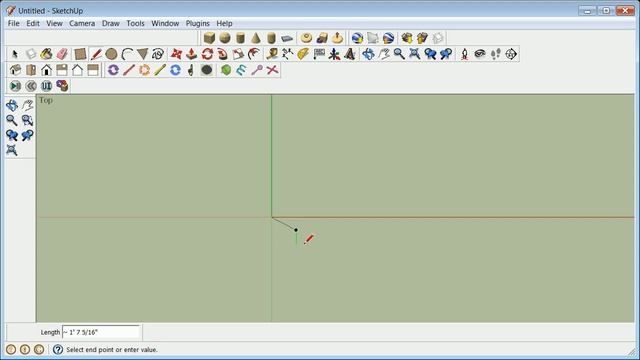Pick the pink Eraser tool
Image resolution: width=640 pixels, height=360 pixels.
pos(62,54)
